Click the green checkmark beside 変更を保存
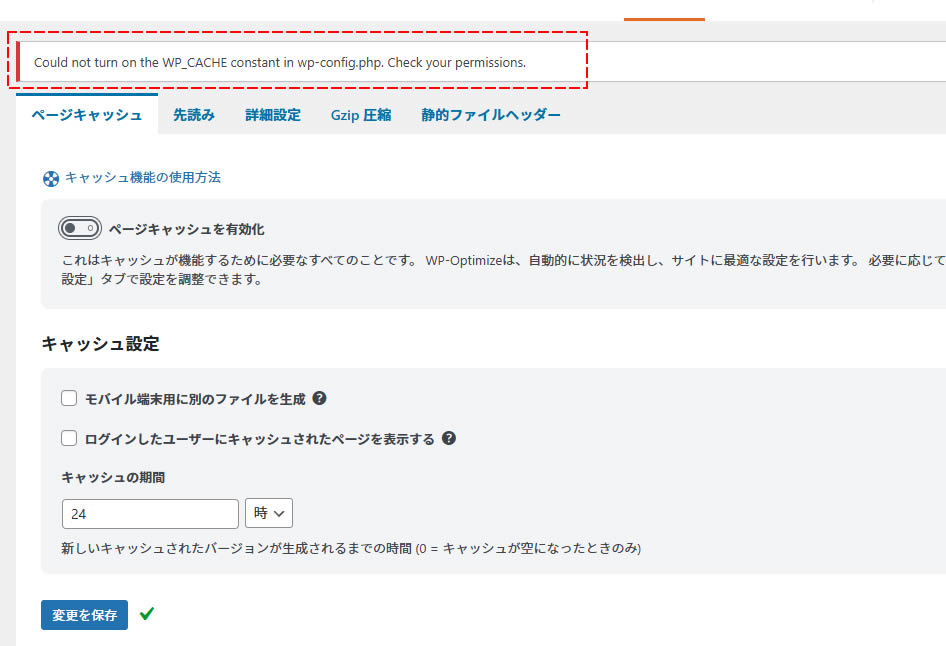The image size is (946, 646). [x=147, y=614]
